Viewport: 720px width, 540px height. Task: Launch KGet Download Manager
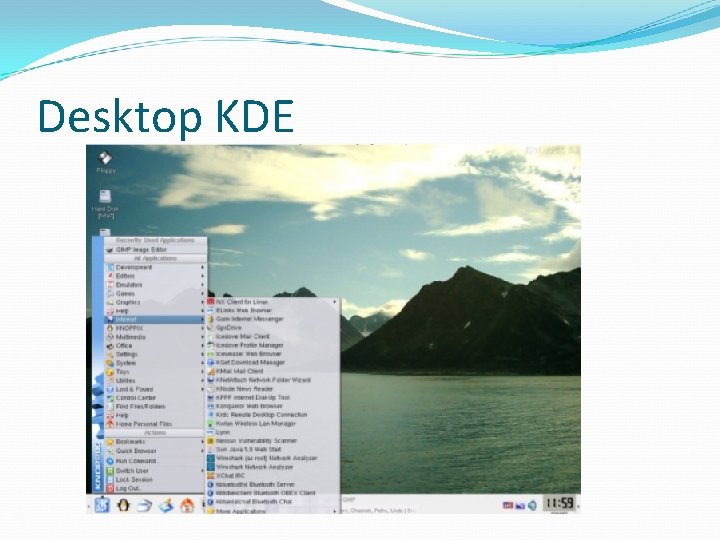point(273,362)
